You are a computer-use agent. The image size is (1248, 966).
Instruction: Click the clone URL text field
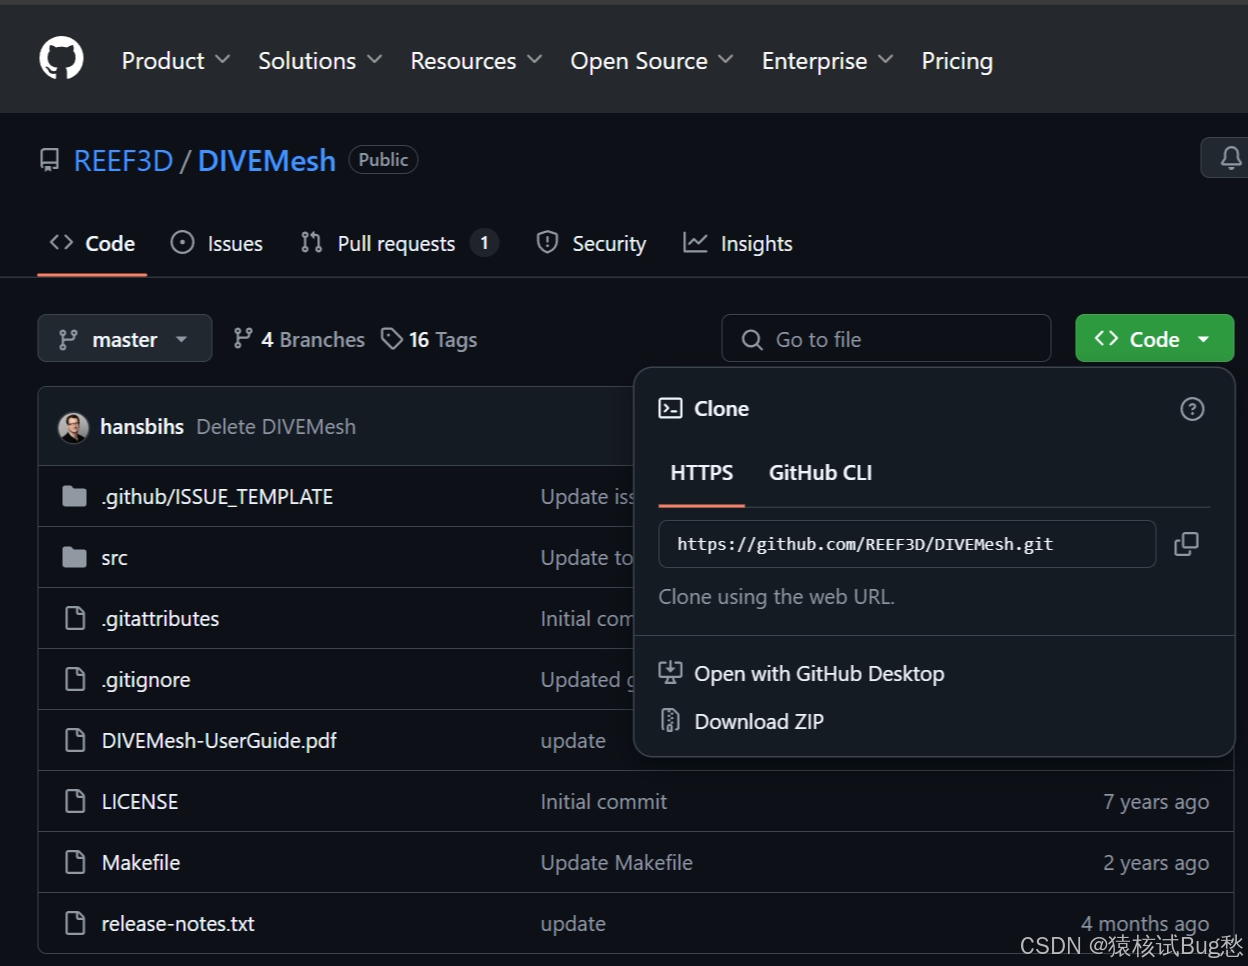(x=907, y=544)
